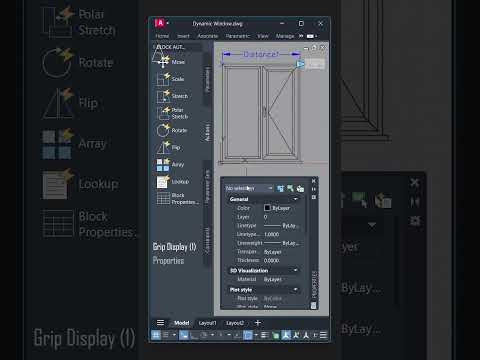Open the Block Properties Table tool
Image resolution: width=480 pixels, height=360 pixels.
click(177, 199)
